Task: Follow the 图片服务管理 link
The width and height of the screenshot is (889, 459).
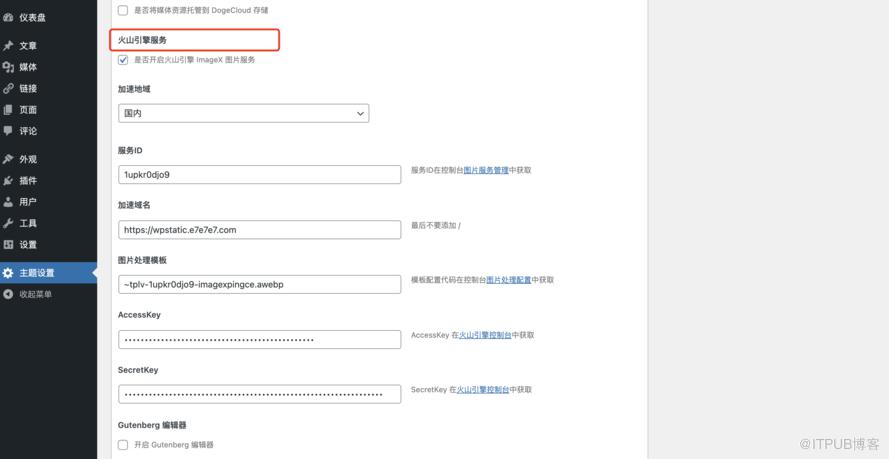Action: [x=486, y=170]
